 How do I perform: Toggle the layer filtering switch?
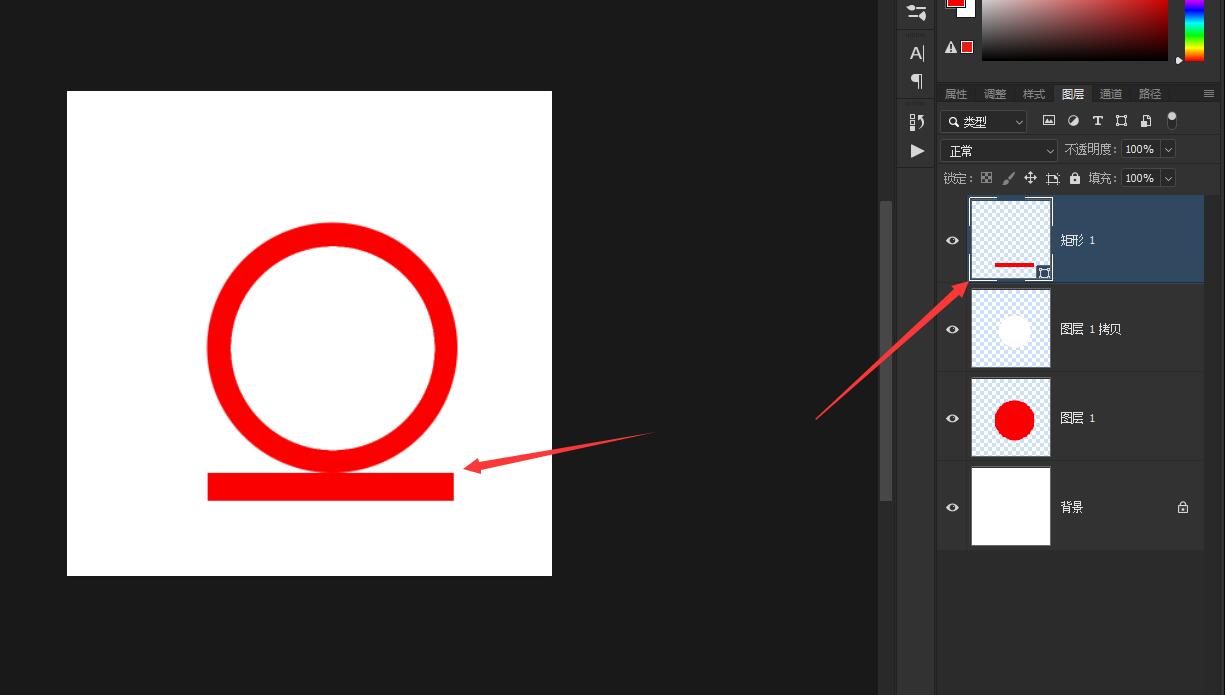click(x=1172, y=121)
